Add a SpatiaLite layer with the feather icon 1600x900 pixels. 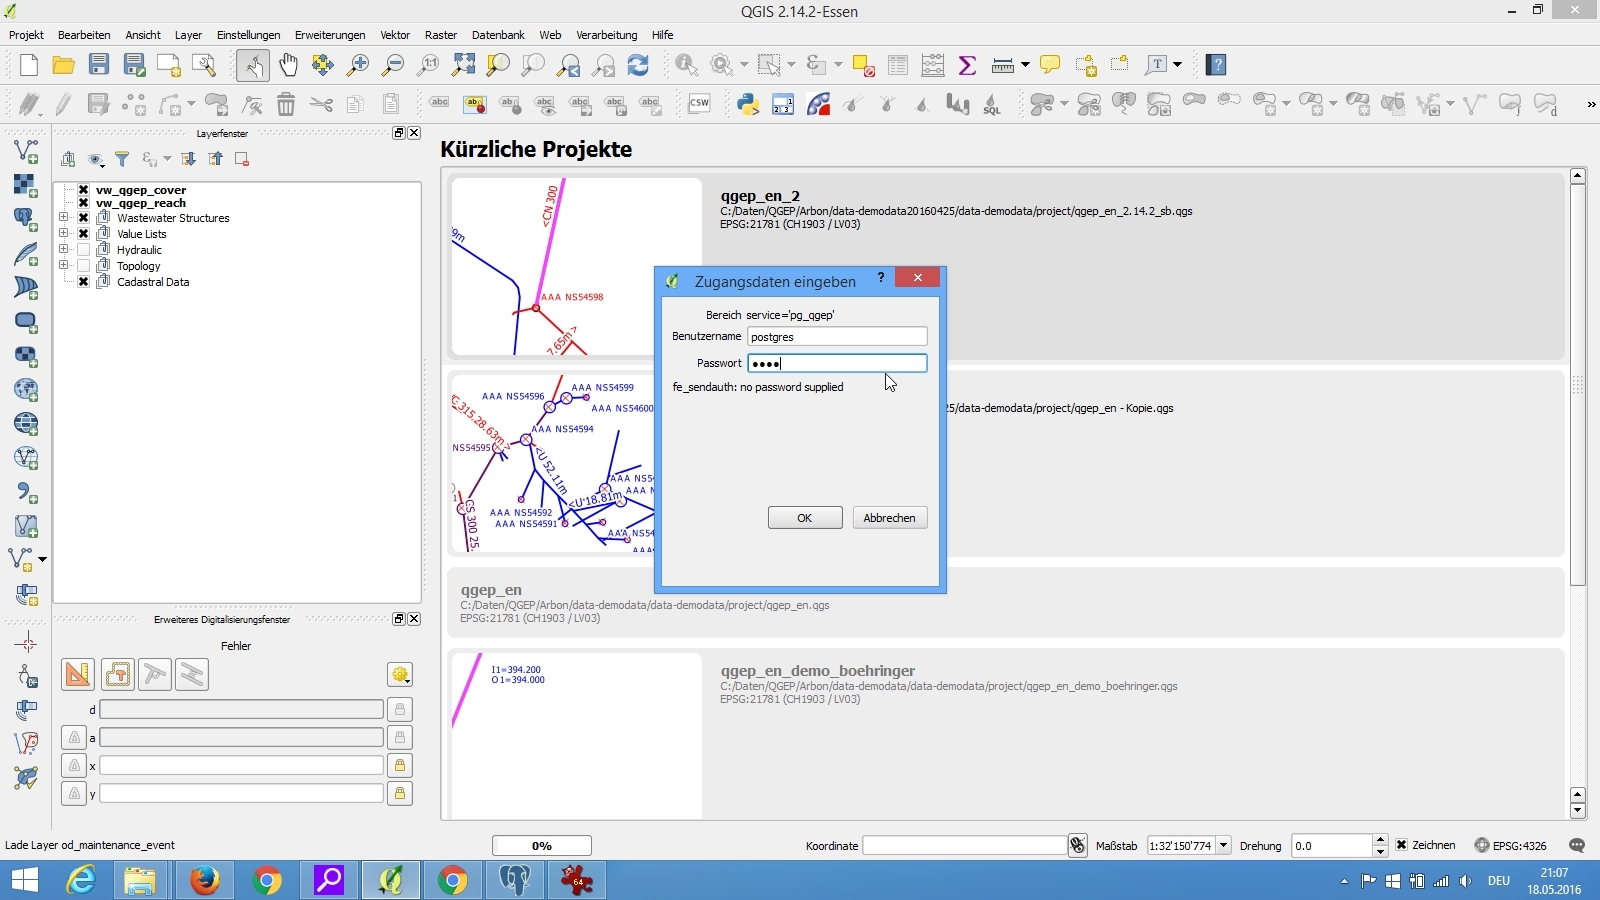[26, 254]
